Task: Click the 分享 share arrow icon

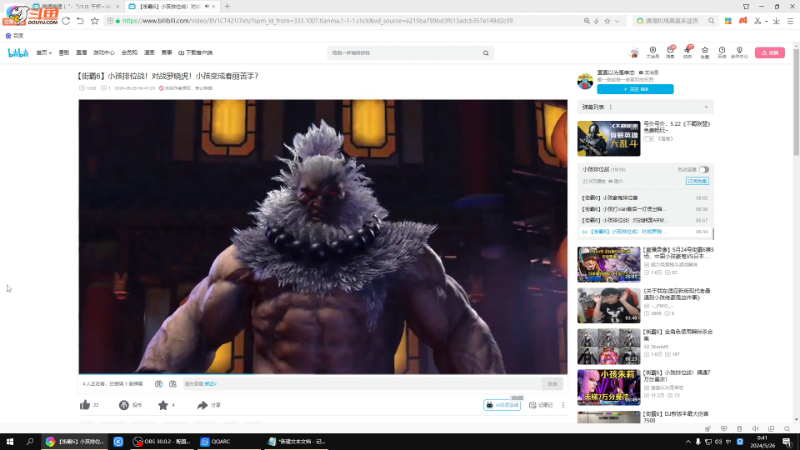Action: point(202,405)
